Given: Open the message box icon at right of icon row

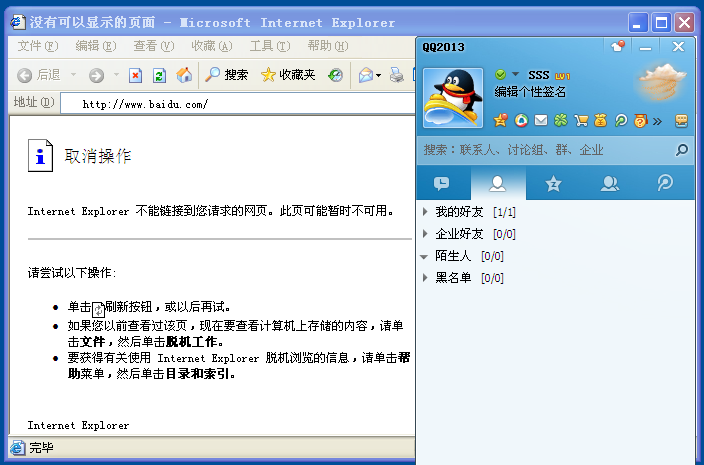Looking at the screenshot, I should pos(681,120).
